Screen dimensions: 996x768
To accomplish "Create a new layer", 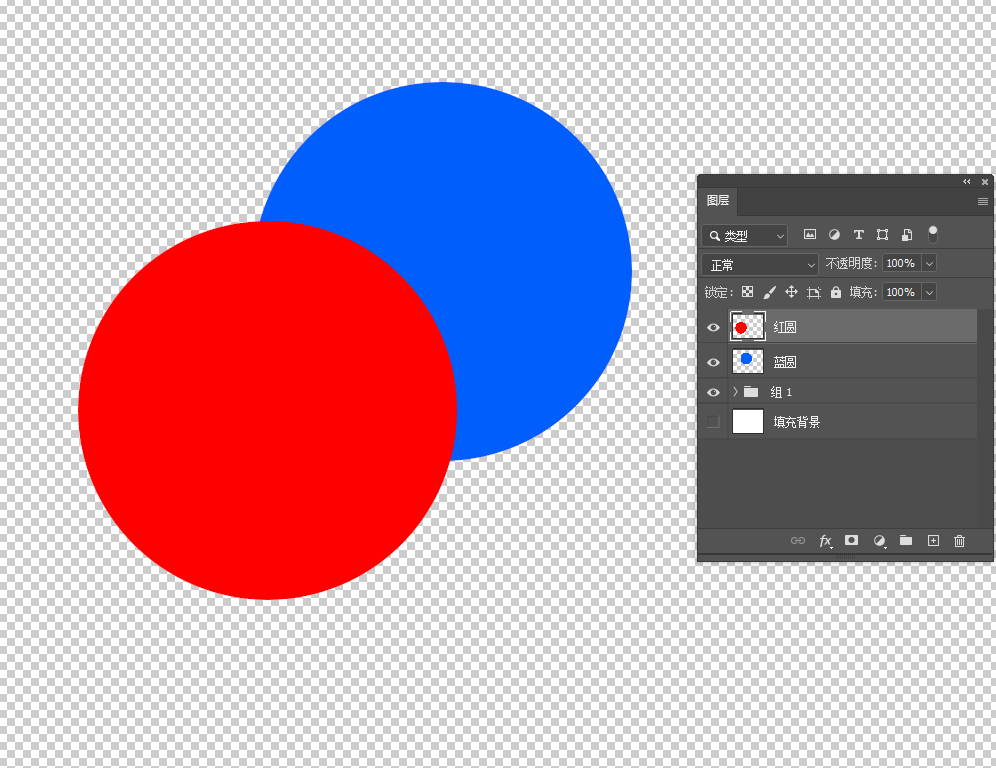I will pyautogui.click(x=933, y=541).
